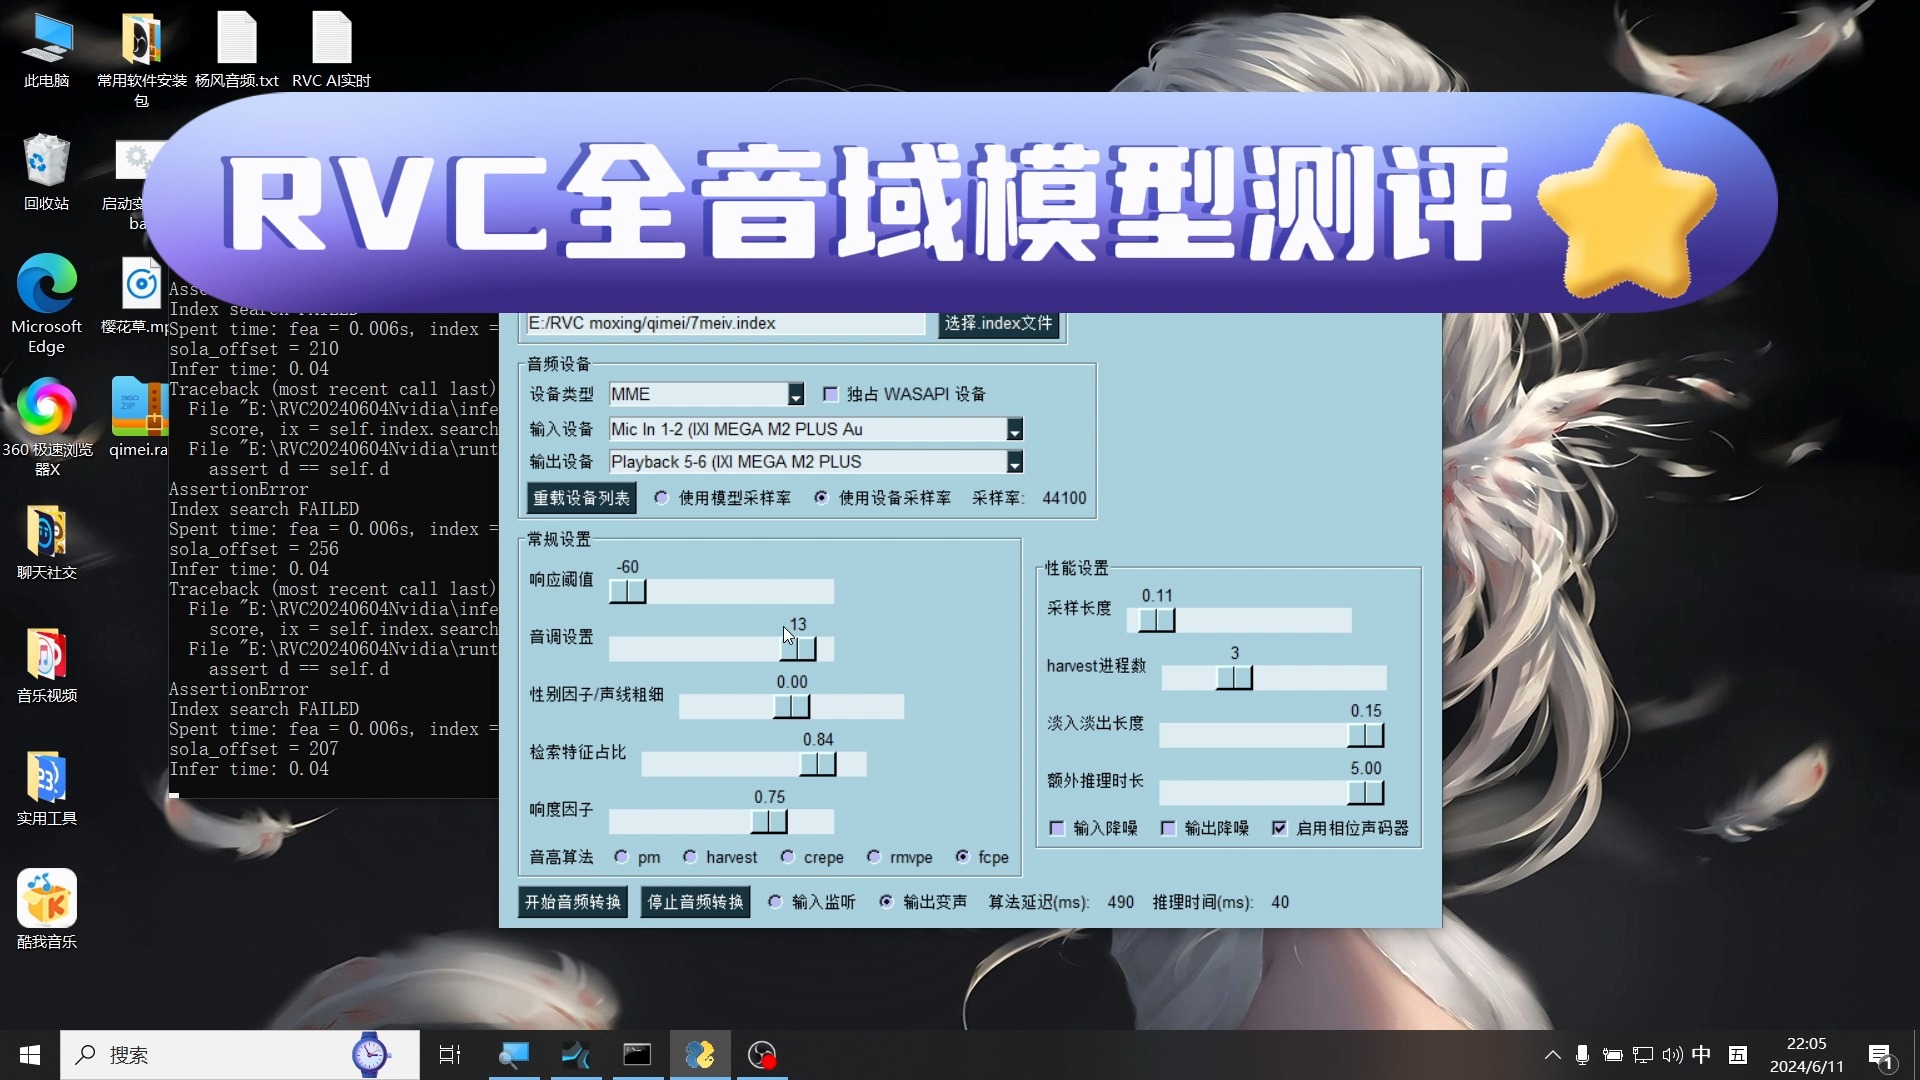Open the taskbar clock and date
This screenshot has height=1080, width=1920.
pos(1806,1055)
